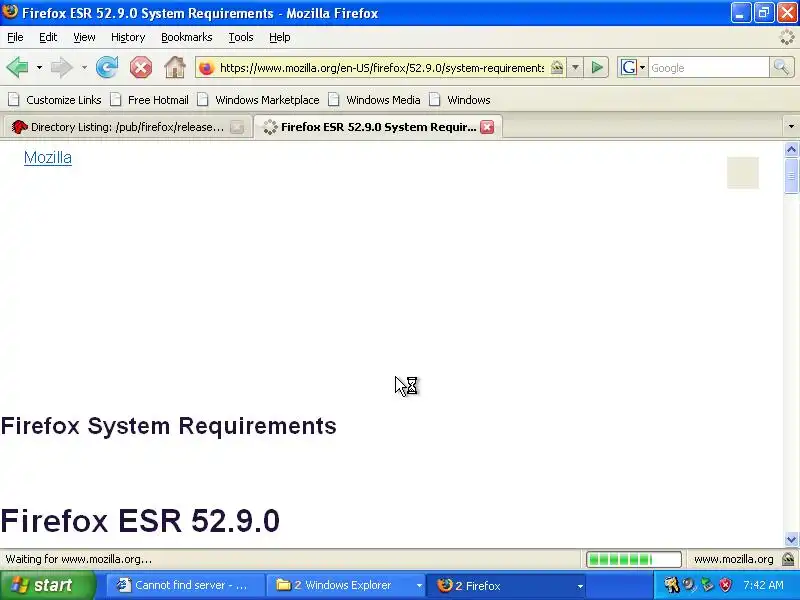Click the Google search input field
The height and width of the screenshot is (600, 800).
pyautogui.click(x=708, y=68)
